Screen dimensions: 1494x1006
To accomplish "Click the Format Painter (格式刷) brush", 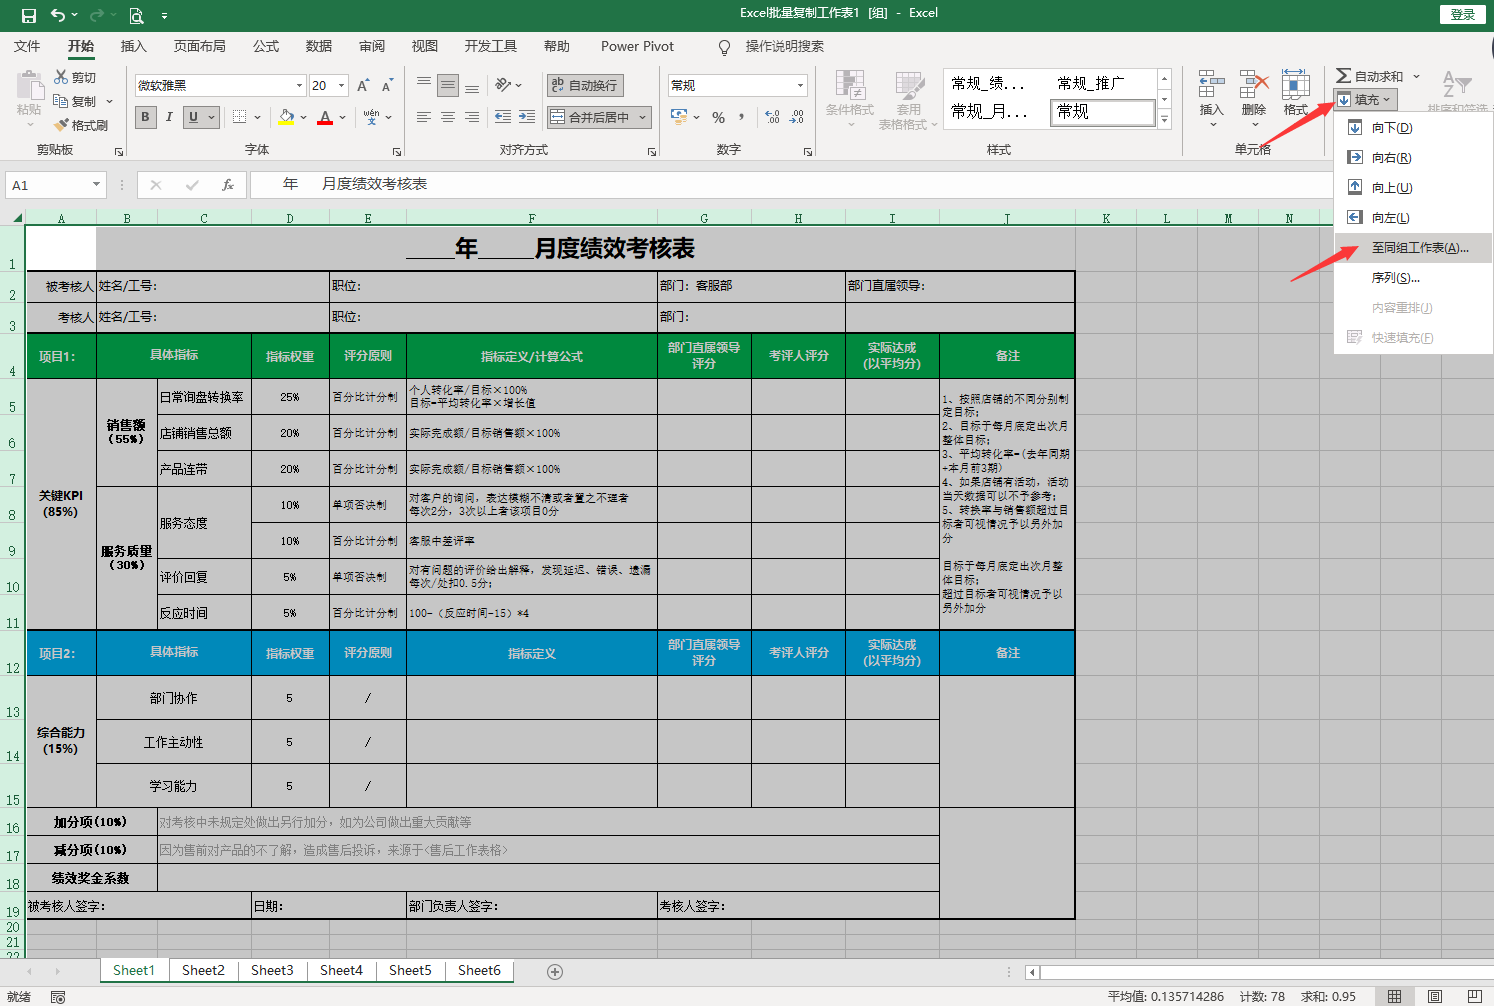I will tap(81, 125).
